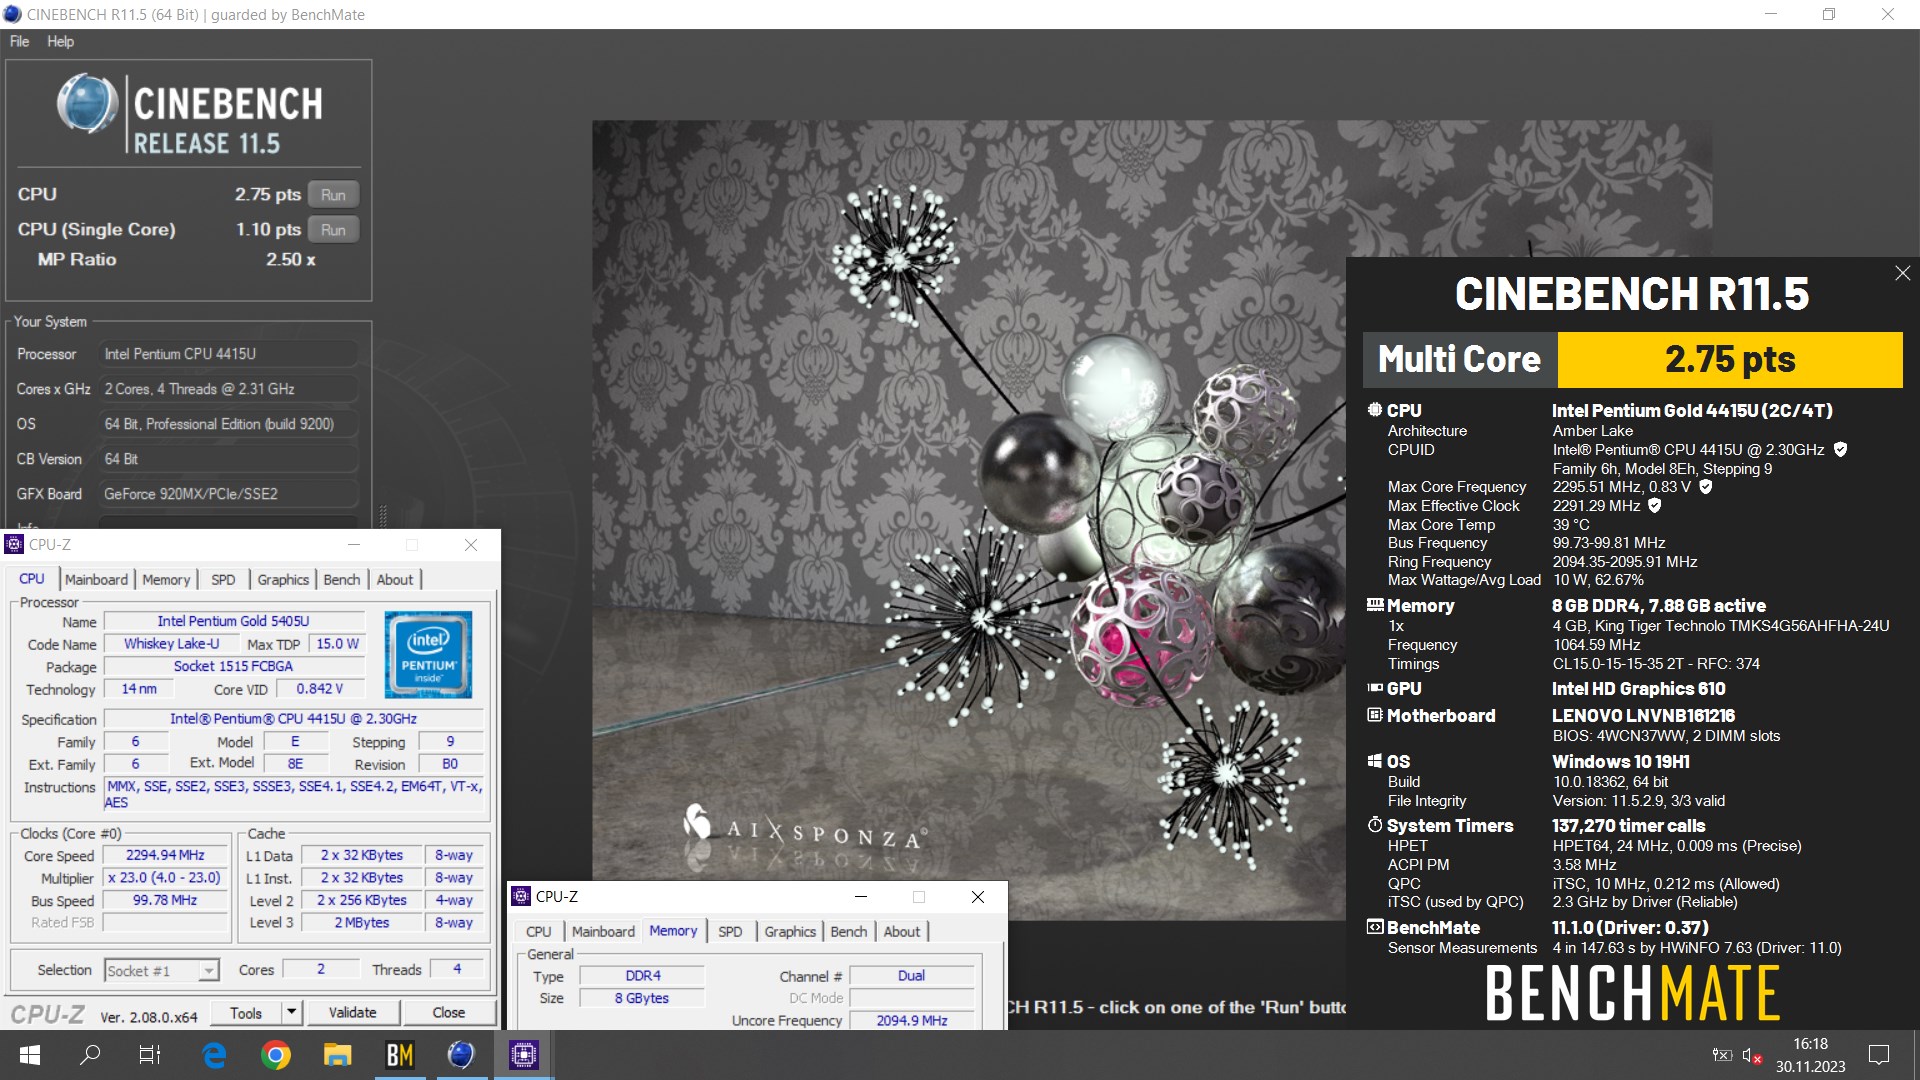Open Socket #1 selection dropdown
The height and width of the screenshot is (1080, 1920).
click(162, 971)
